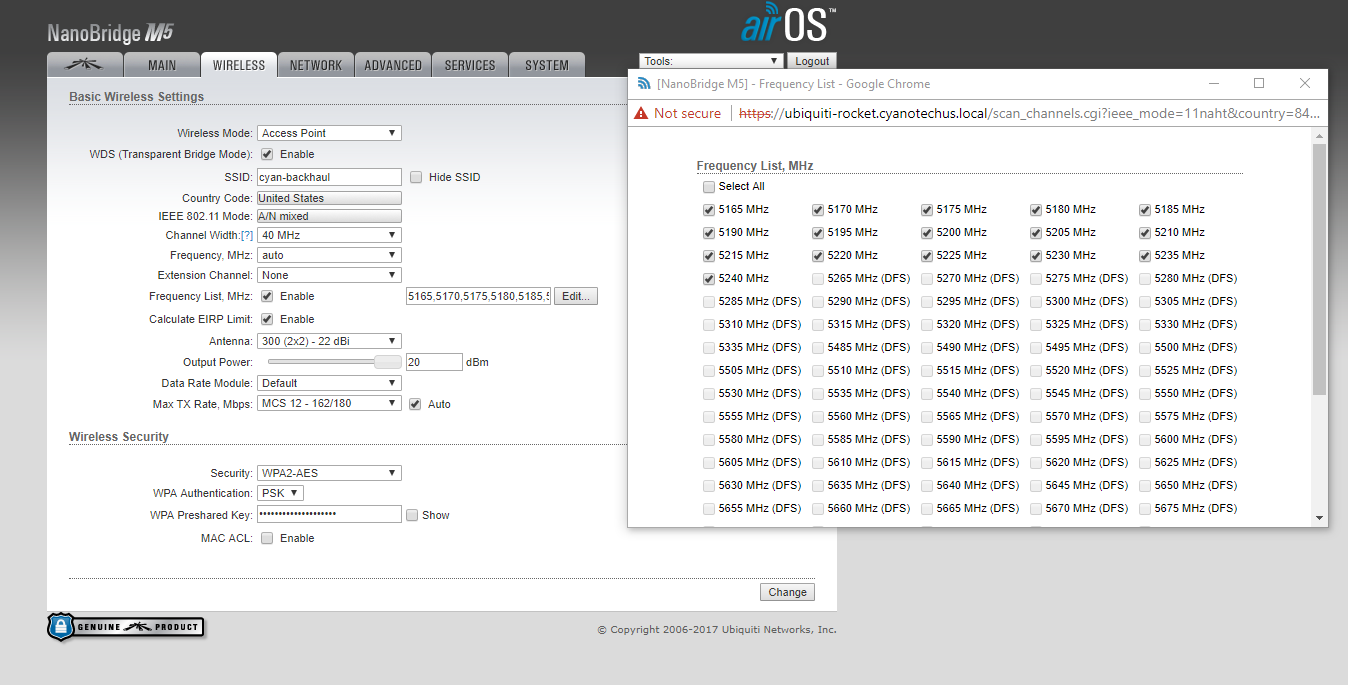1348x685 pixels.
Task: Open the Security dropdown
Action: (x=329, y=473)
